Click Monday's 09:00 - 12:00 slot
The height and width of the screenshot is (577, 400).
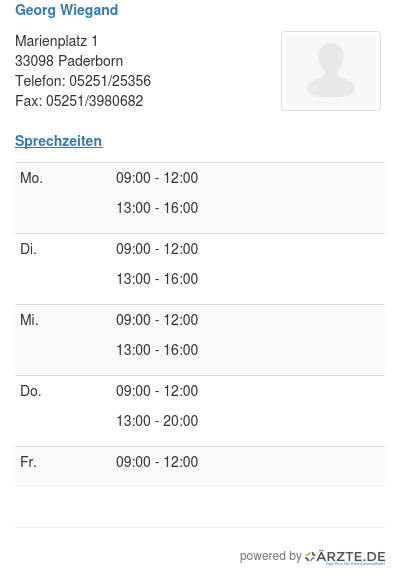coord(157,178)
